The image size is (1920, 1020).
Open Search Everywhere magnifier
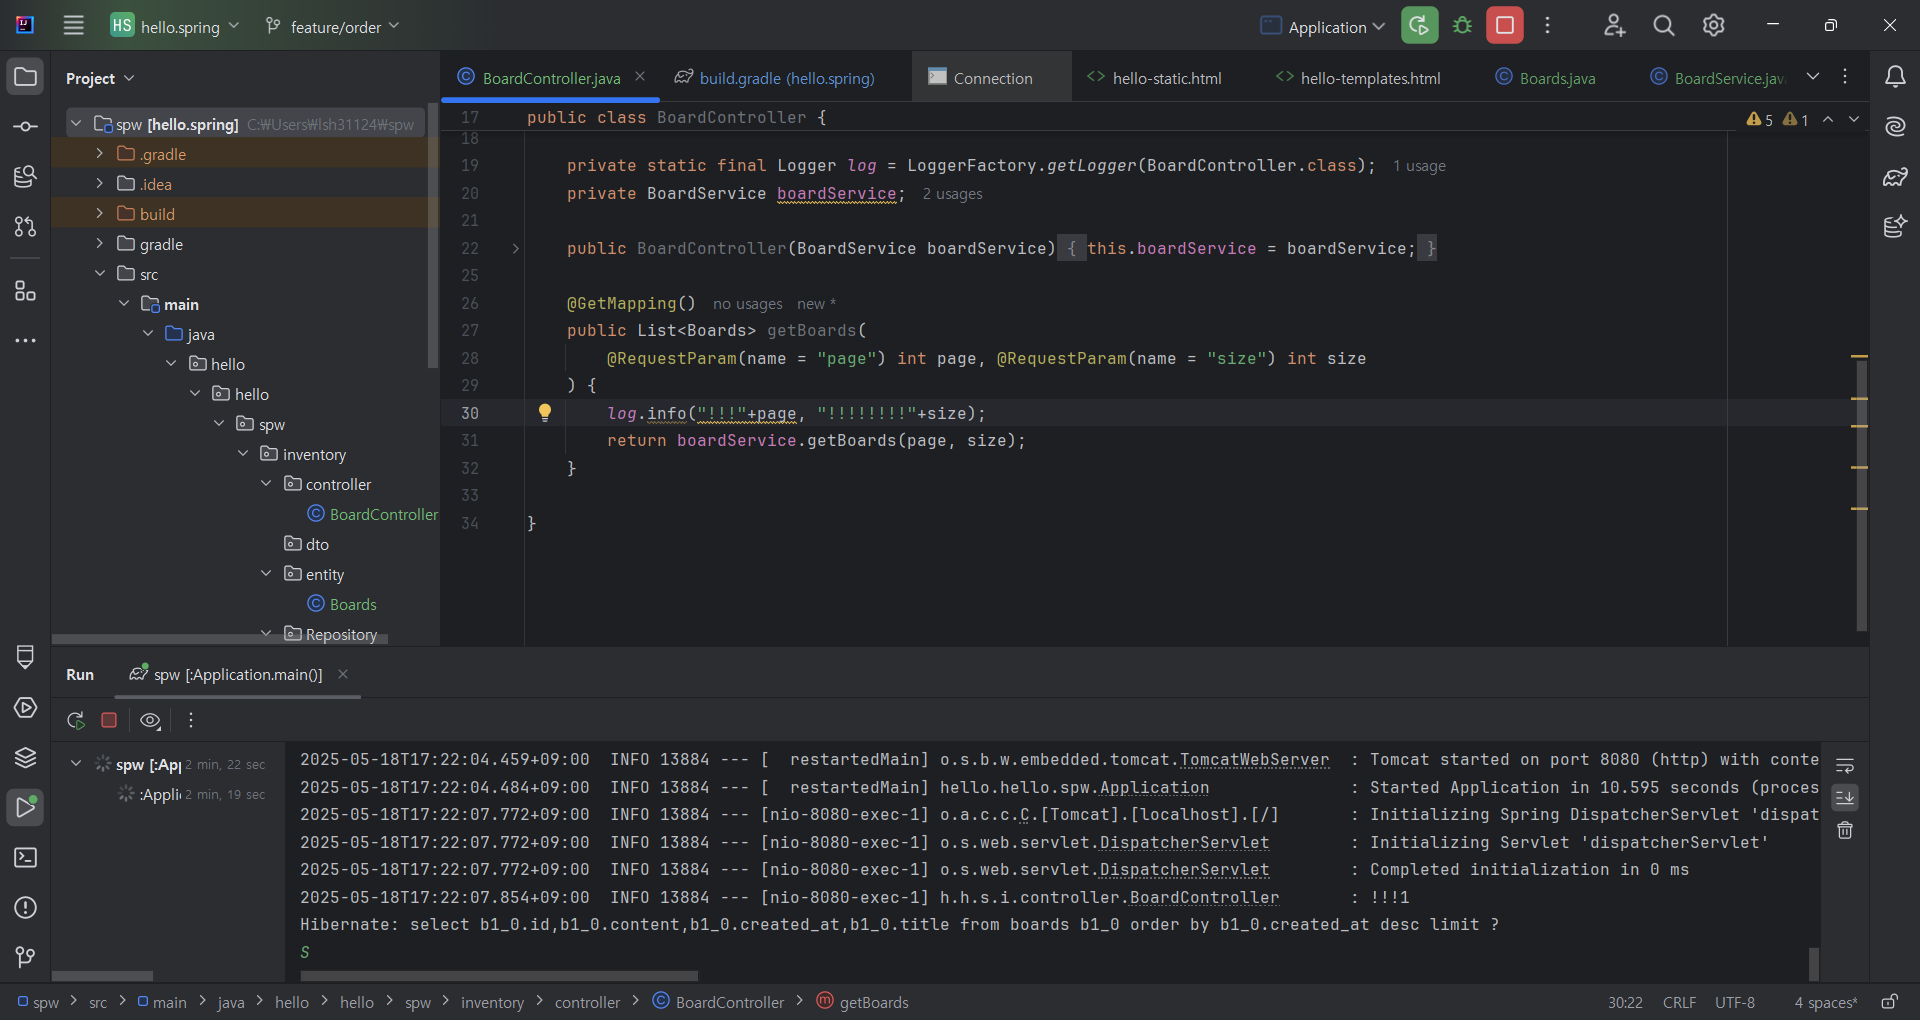pos(1664,26)
